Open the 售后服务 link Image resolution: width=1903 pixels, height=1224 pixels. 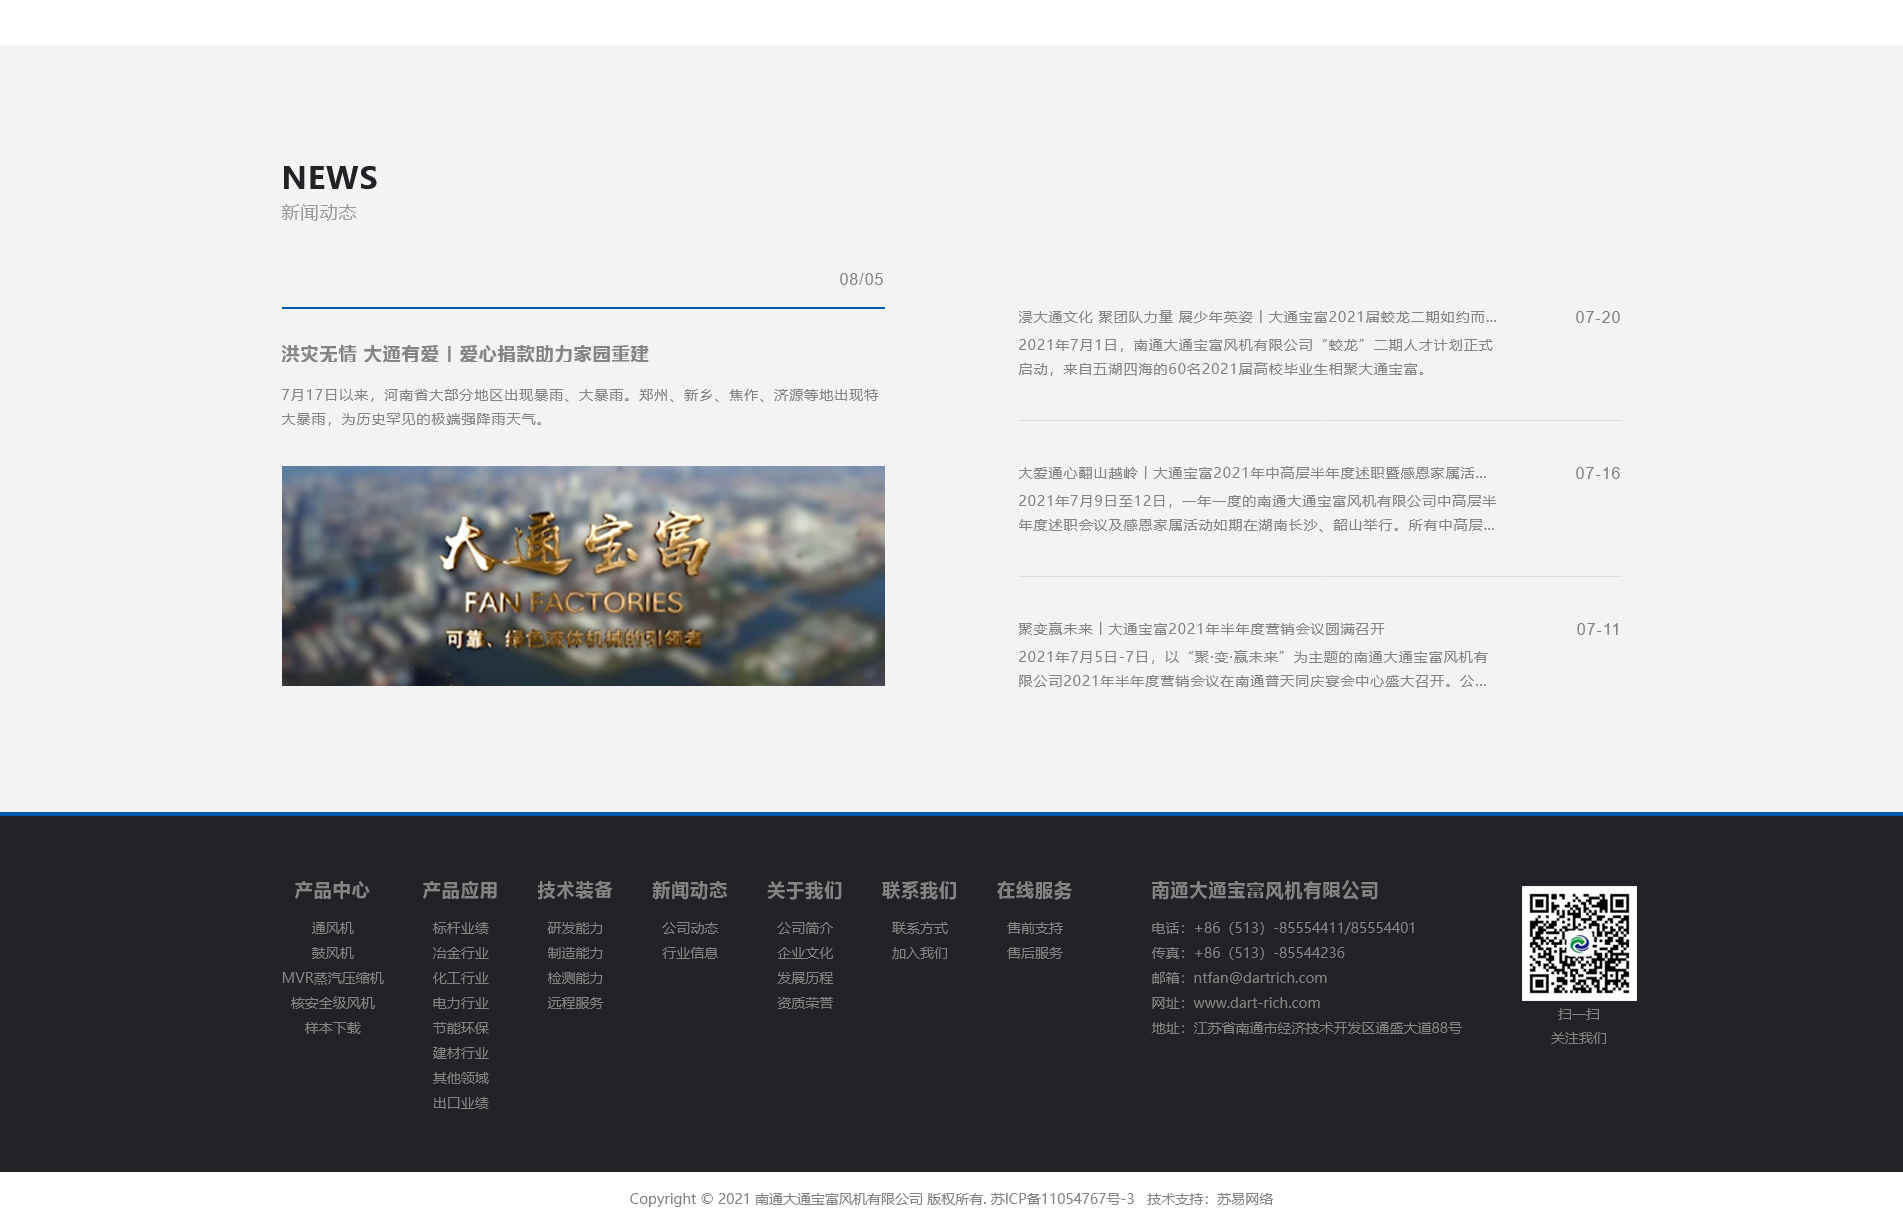pyautogui.click(x=1035, y=953)
